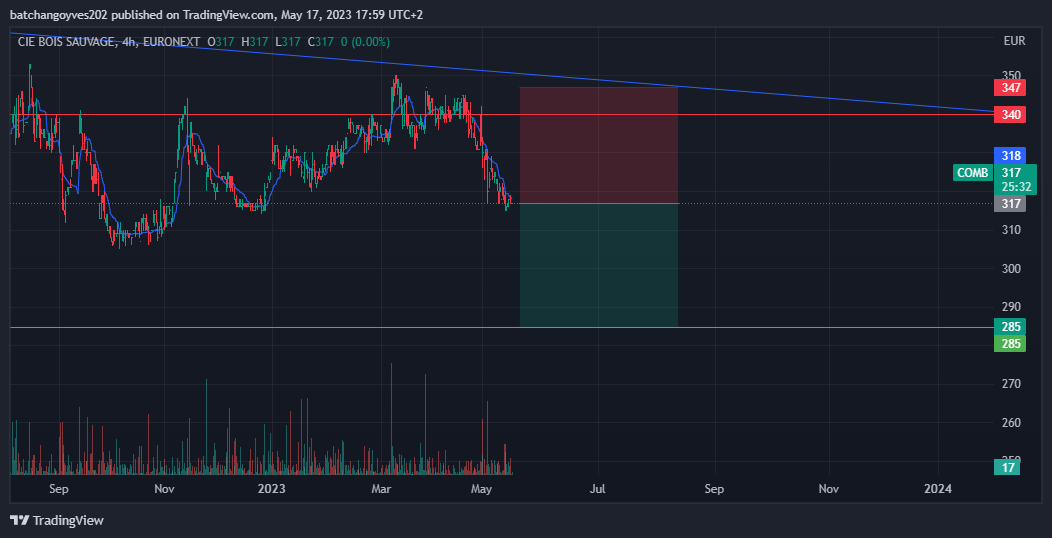Click the TradingView logo at bottom

click(x=56, y=520)
